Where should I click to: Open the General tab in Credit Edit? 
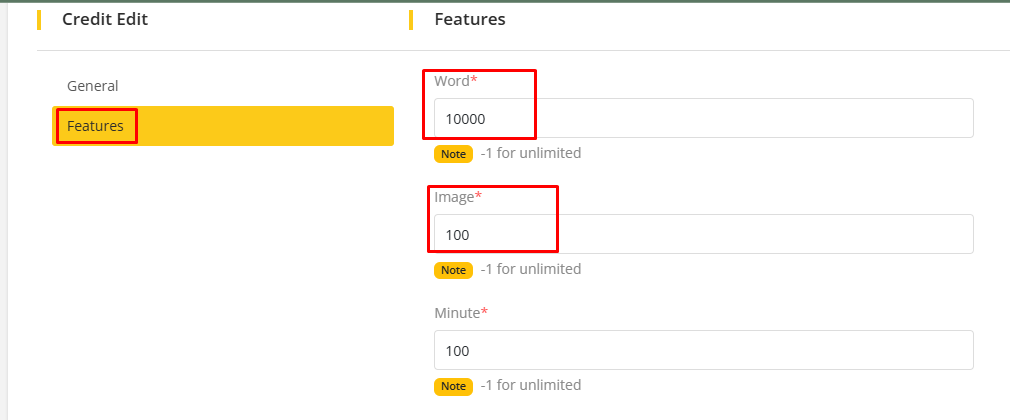[x=92, y=86]
